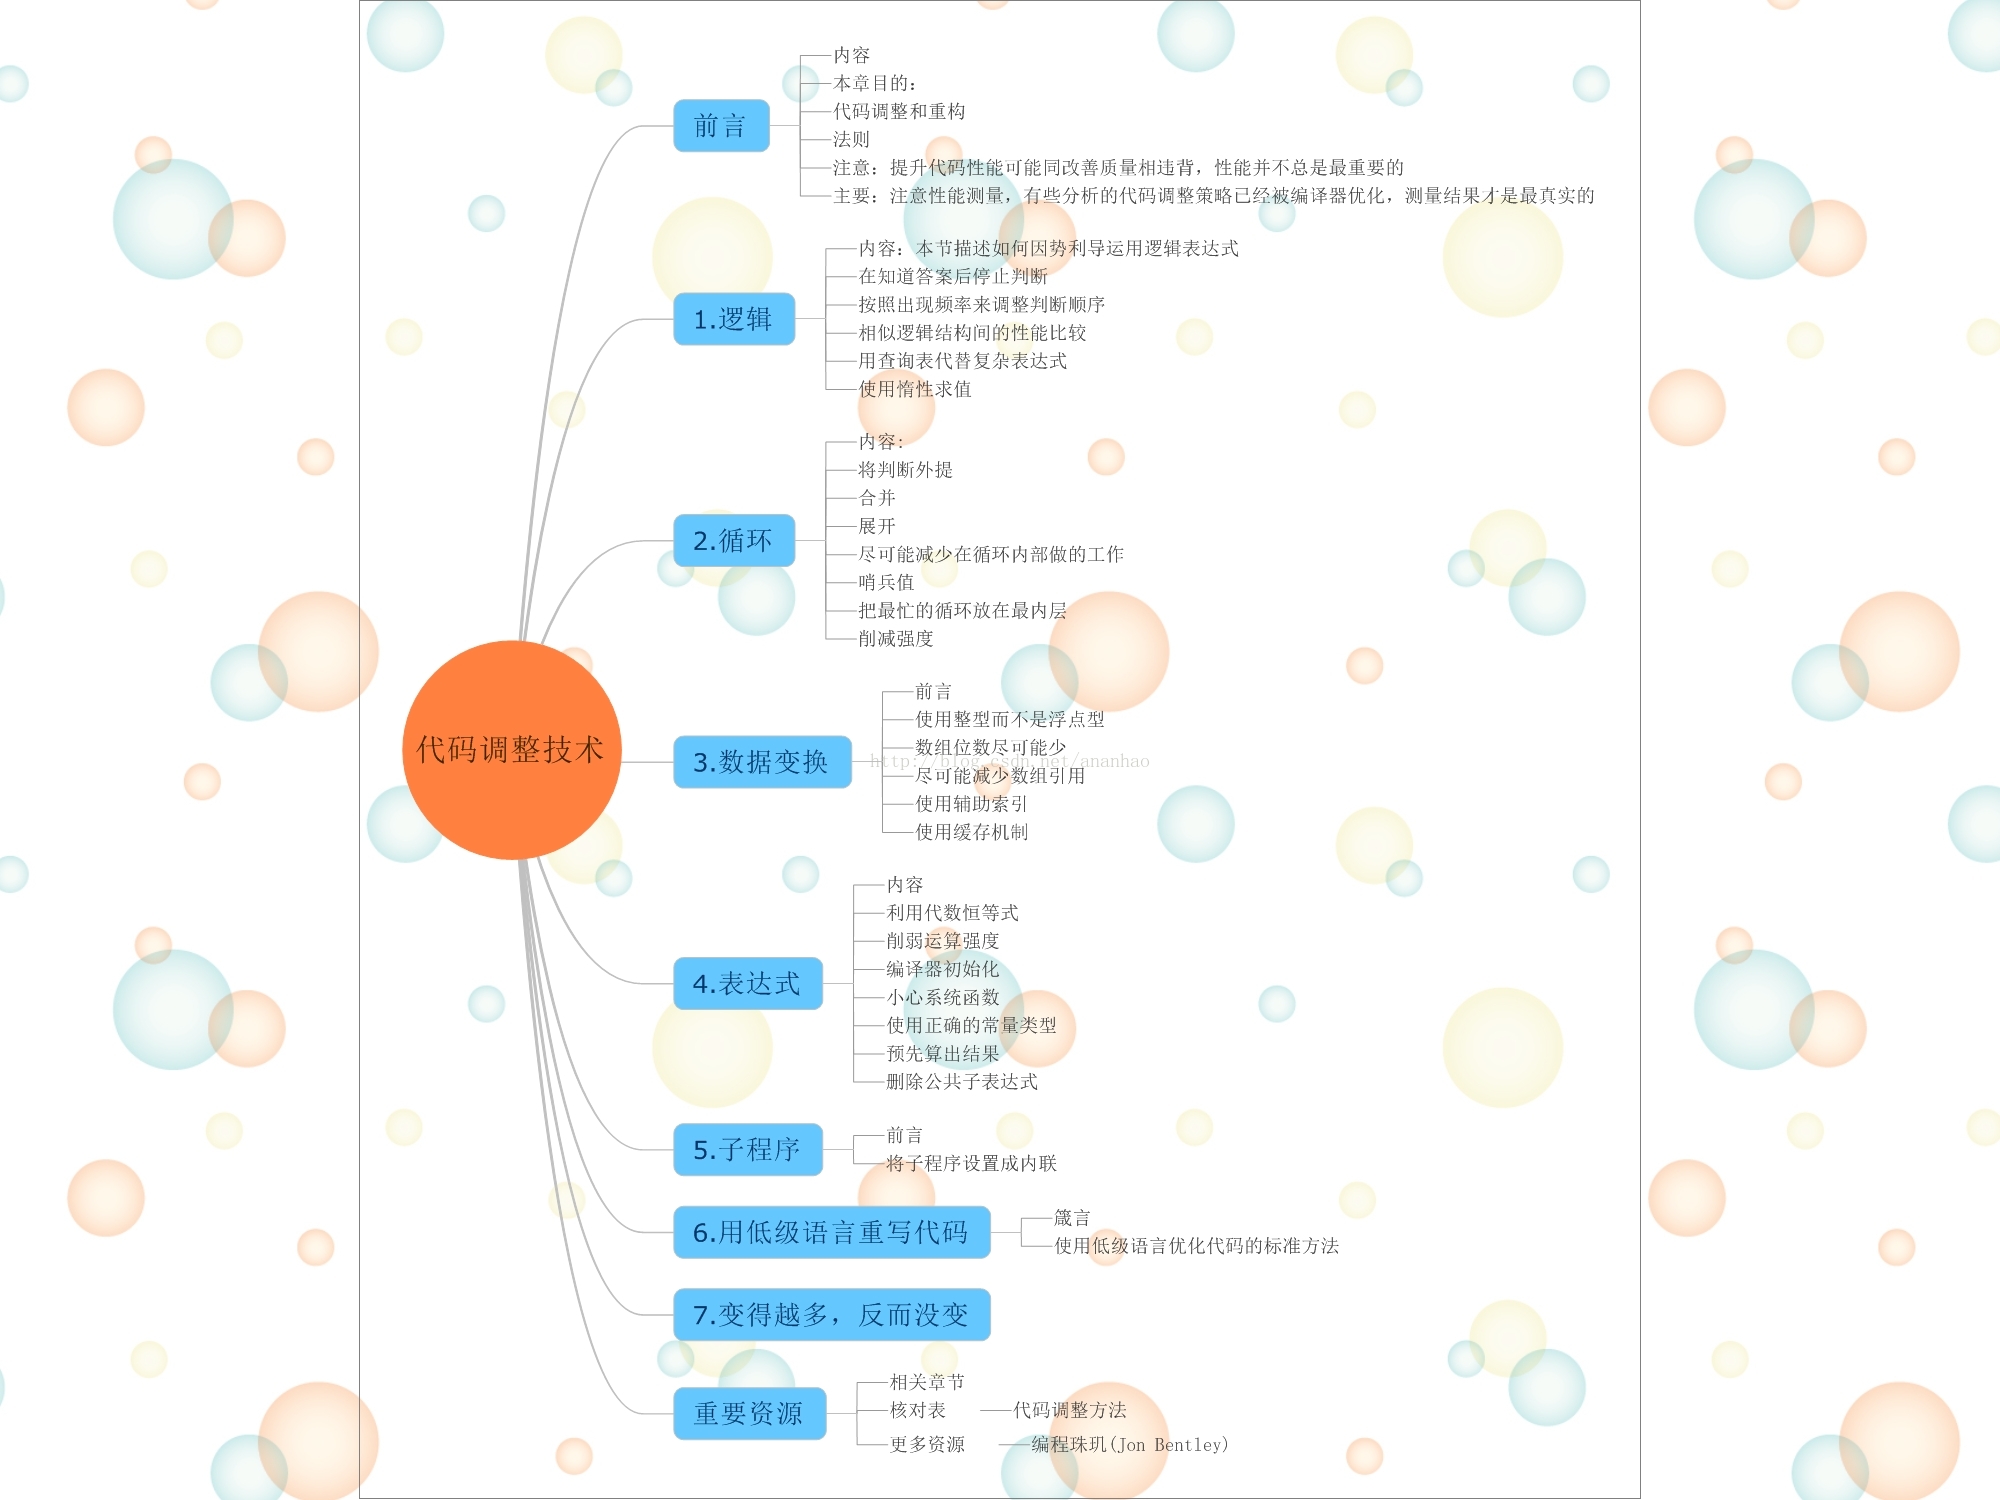The width and height of the screenshot is (2000, 1500).
Task: Click the 7.变得越多,反而没变 node
Action: [831, 1315]
